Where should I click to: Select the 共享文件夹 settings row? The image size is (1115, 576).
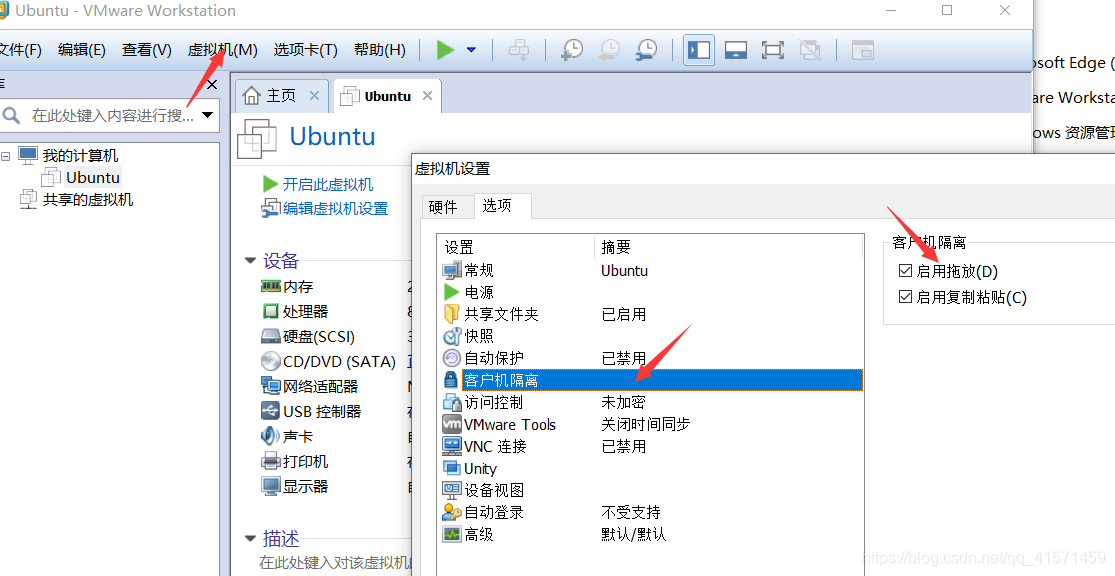[x=651, y=314]
